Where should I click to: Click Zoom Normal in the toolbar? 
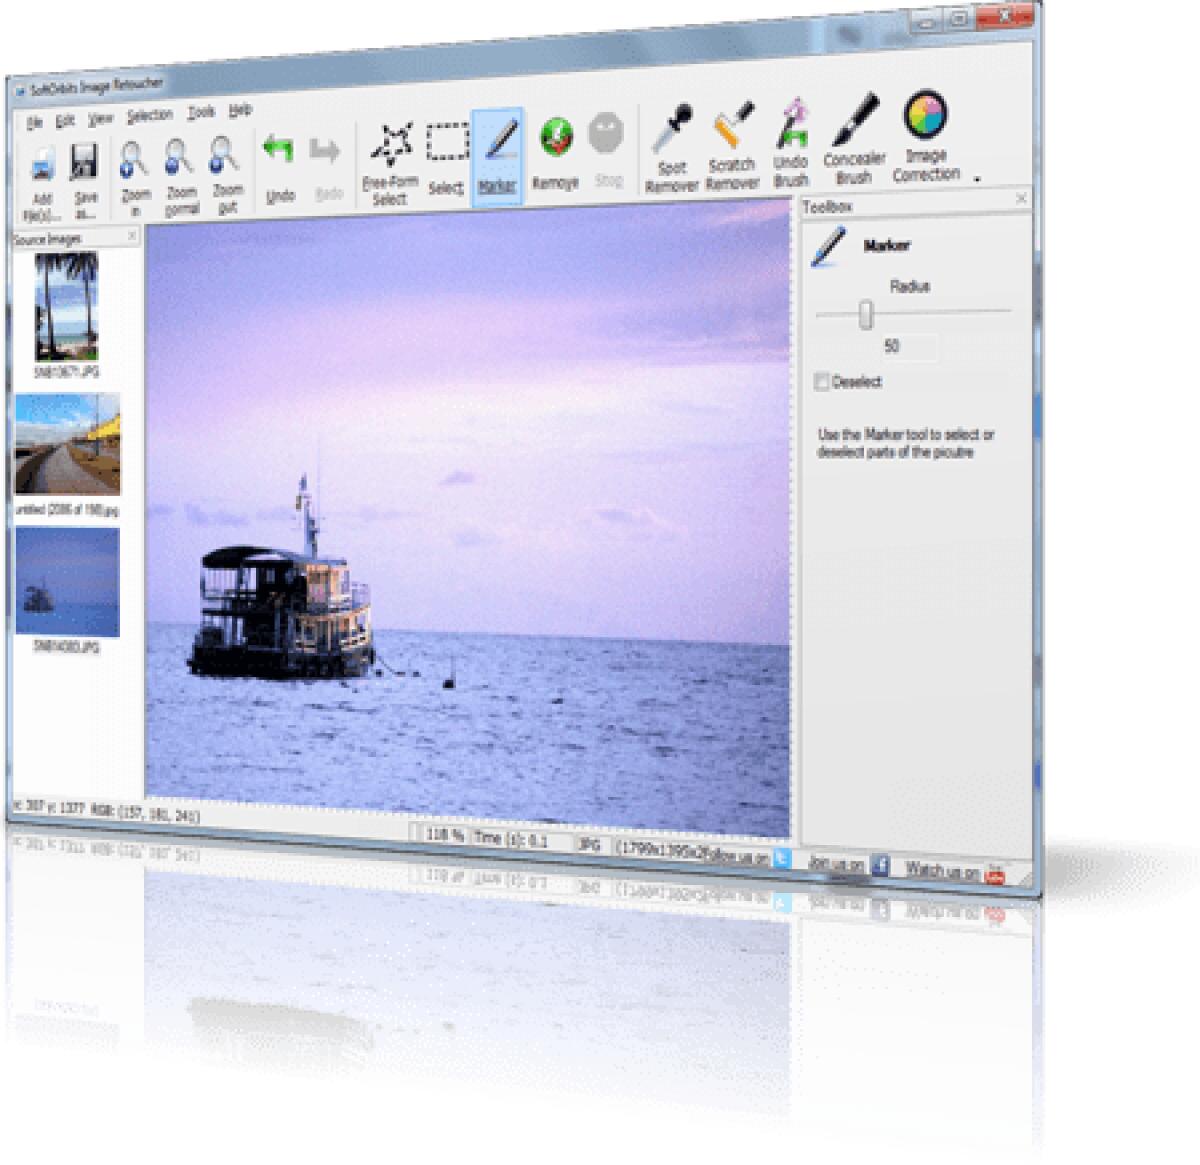176,162
